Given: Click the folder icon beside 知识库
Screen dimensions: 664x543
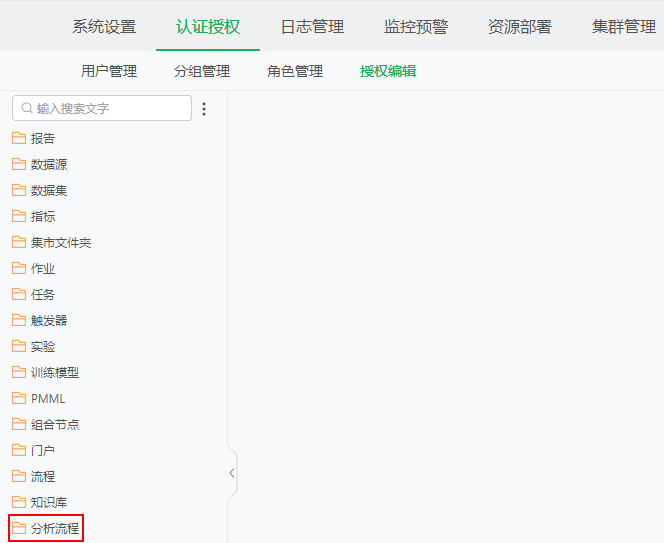Looking at the screenshot, I should (19, 502).
